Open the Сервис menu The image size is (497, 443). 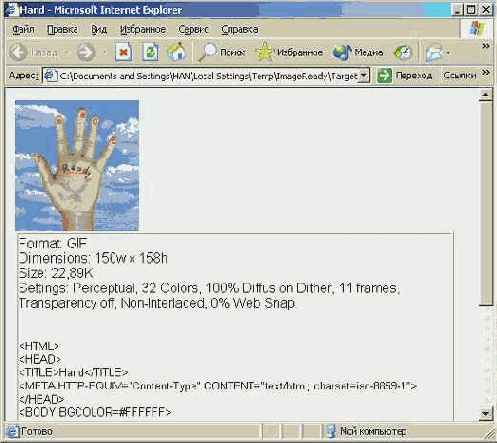pyautogui.click(x=193, y=29)
